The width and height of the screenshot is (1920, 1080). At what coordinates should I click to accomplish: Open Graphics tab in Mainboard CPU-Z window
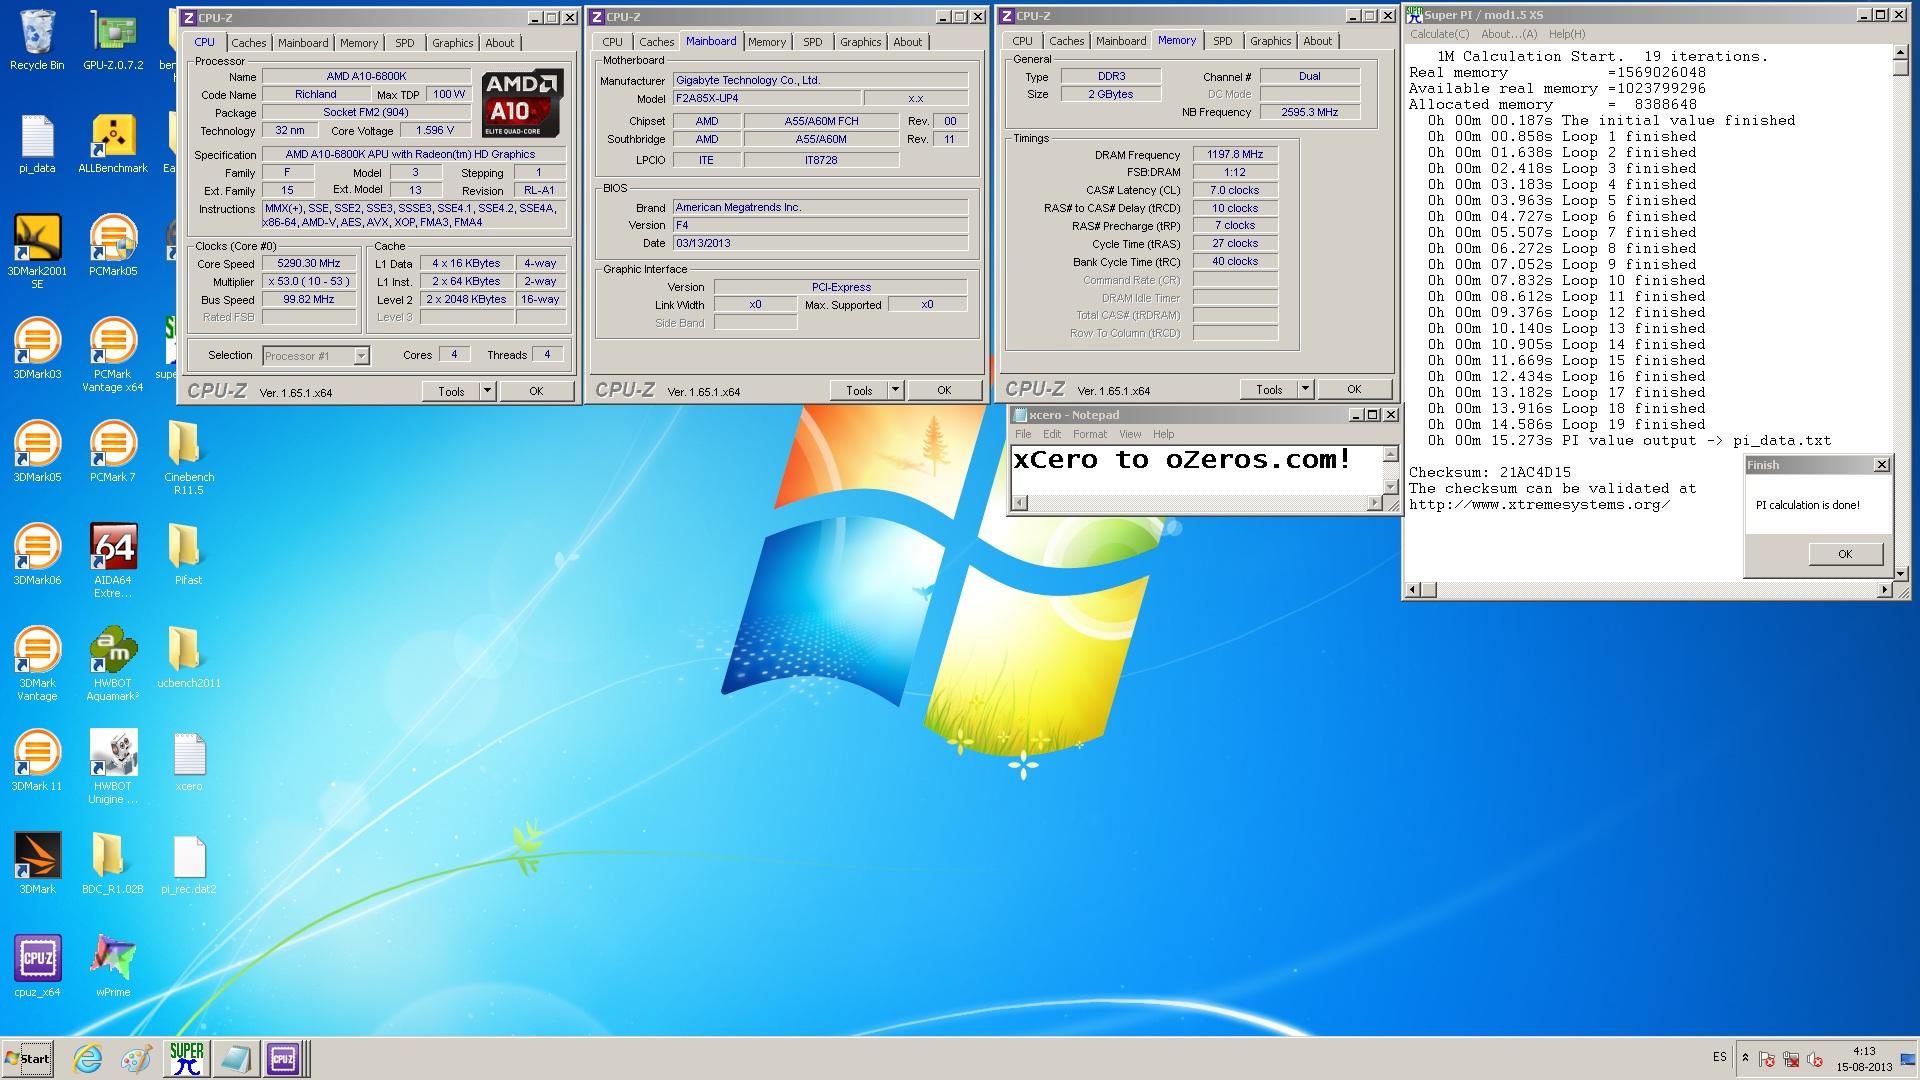click(860, 42)
